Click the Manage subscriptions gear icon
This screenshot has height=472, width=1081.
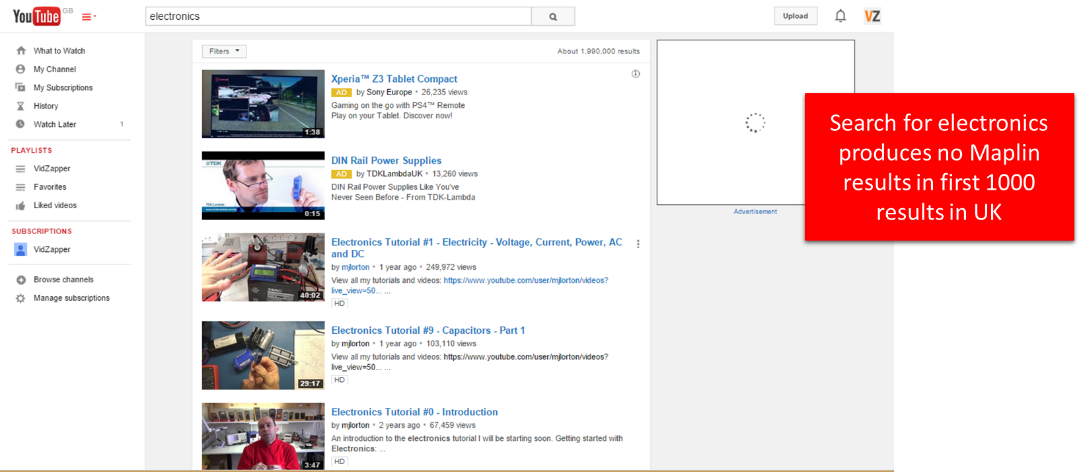[x=21, y=298]
